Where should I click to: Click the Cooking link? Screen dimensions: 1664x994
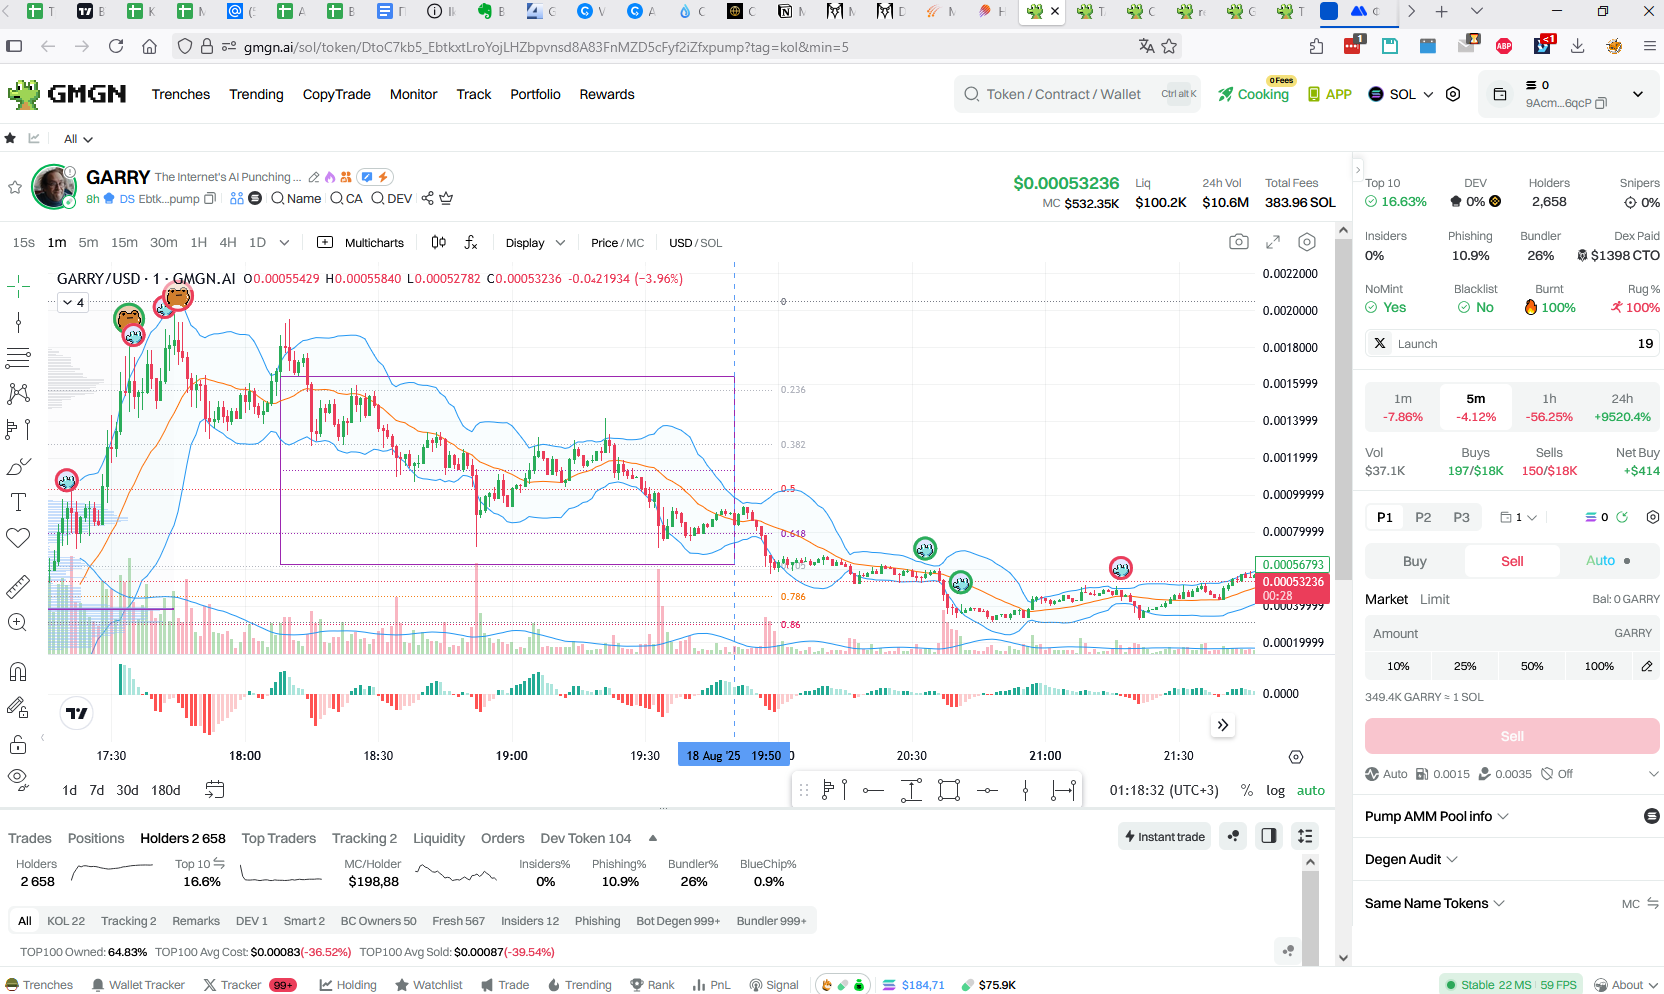1254,94
